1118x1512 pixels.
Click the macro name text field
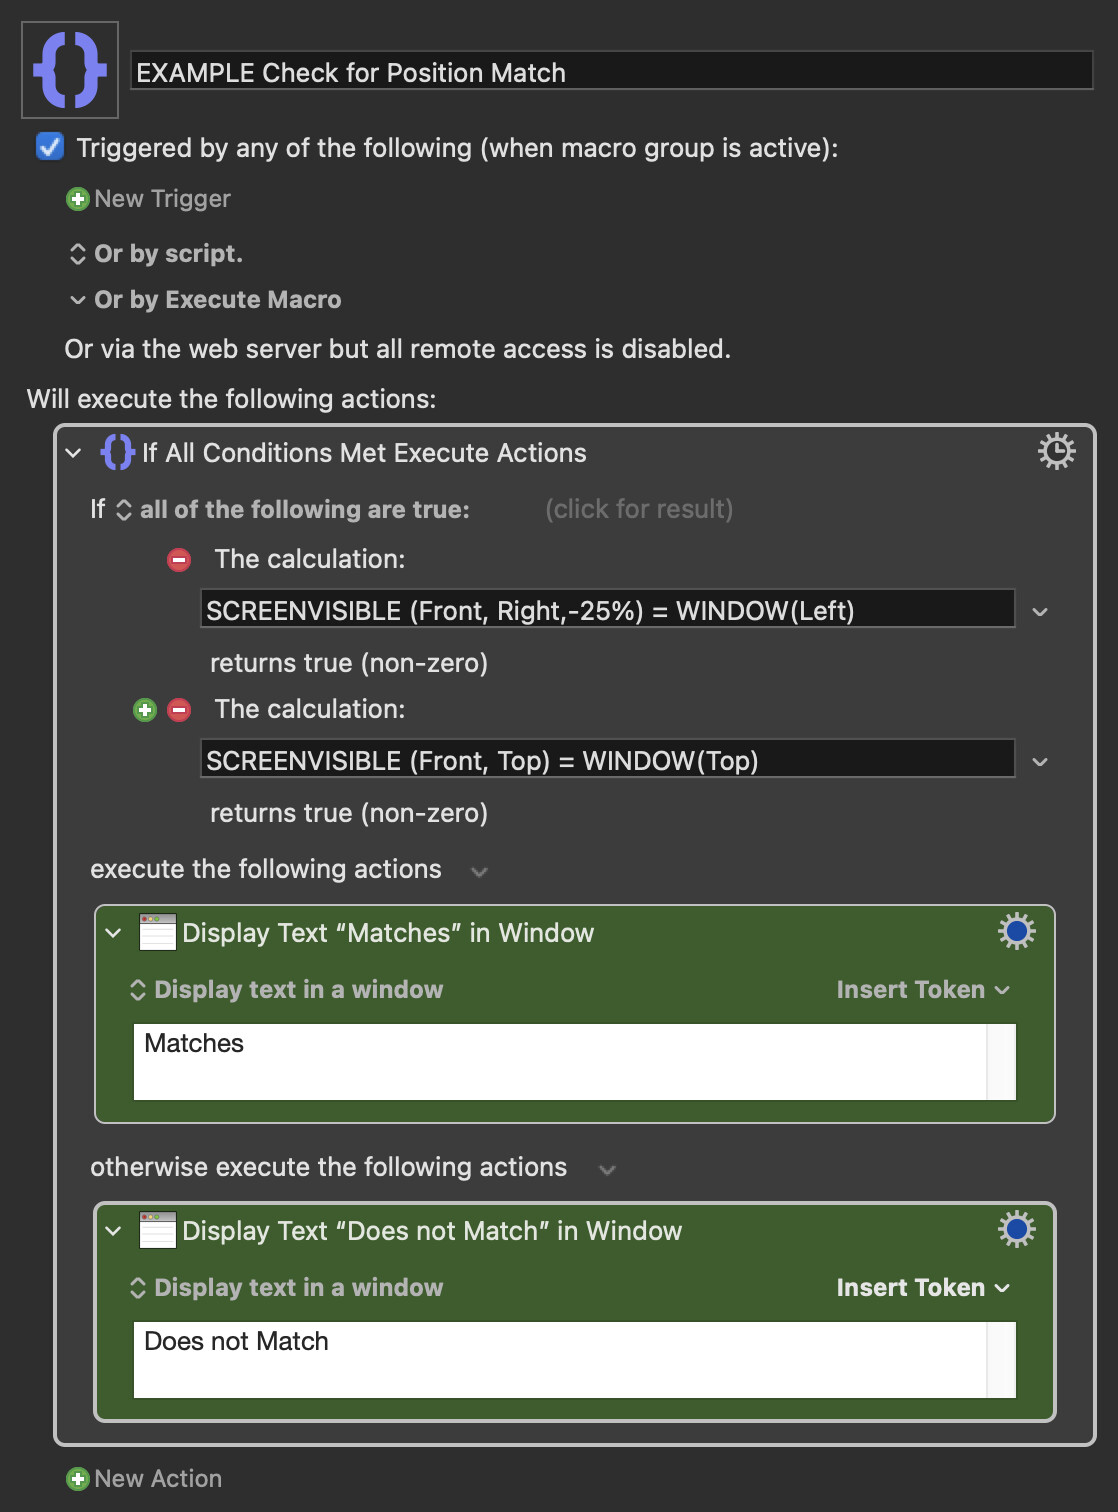click(612, 72)
